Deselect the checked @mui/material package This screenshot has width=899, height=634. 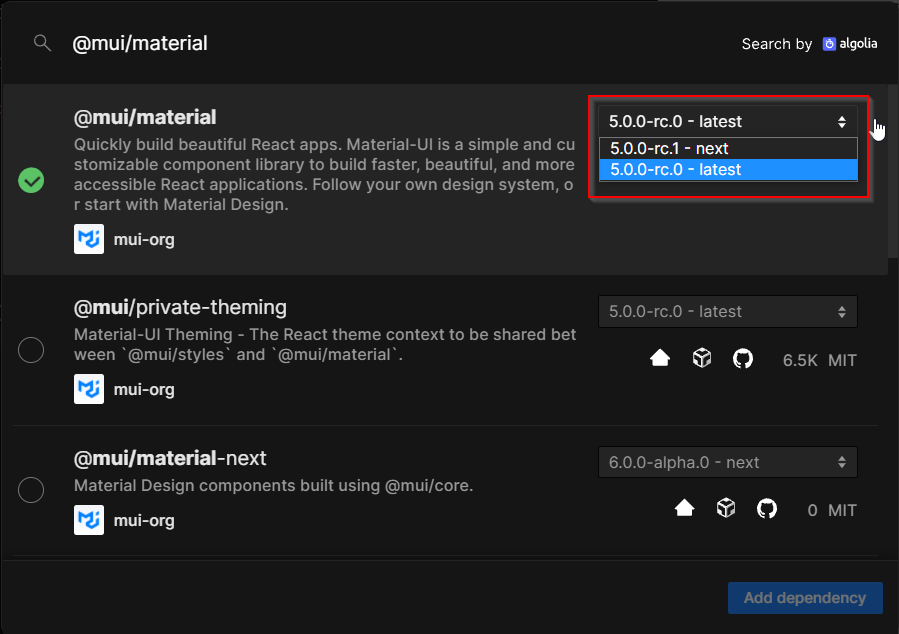[31, 180]
